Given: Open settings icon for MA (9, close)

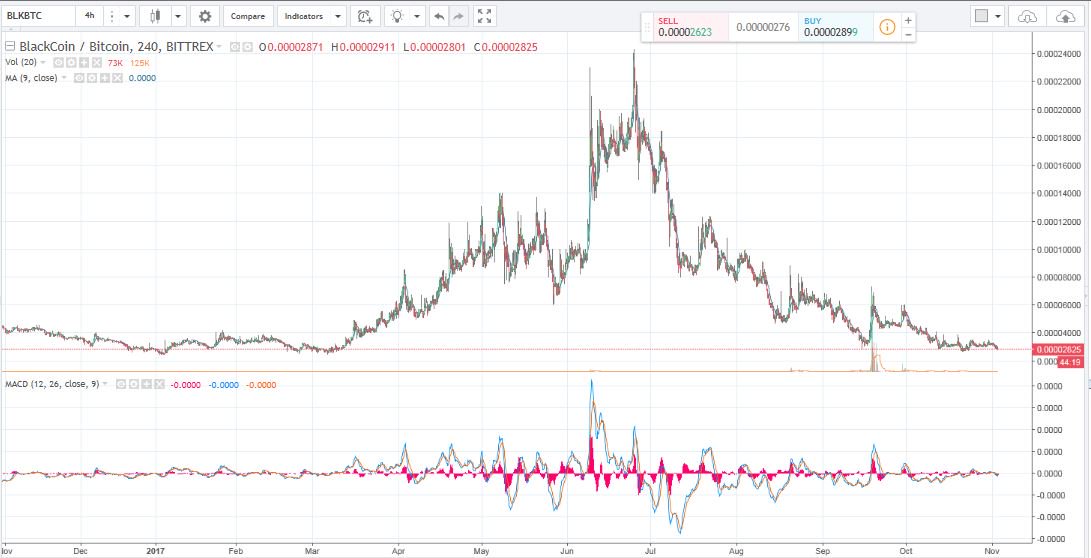Looking at the screenshot, I should [92, 78].
